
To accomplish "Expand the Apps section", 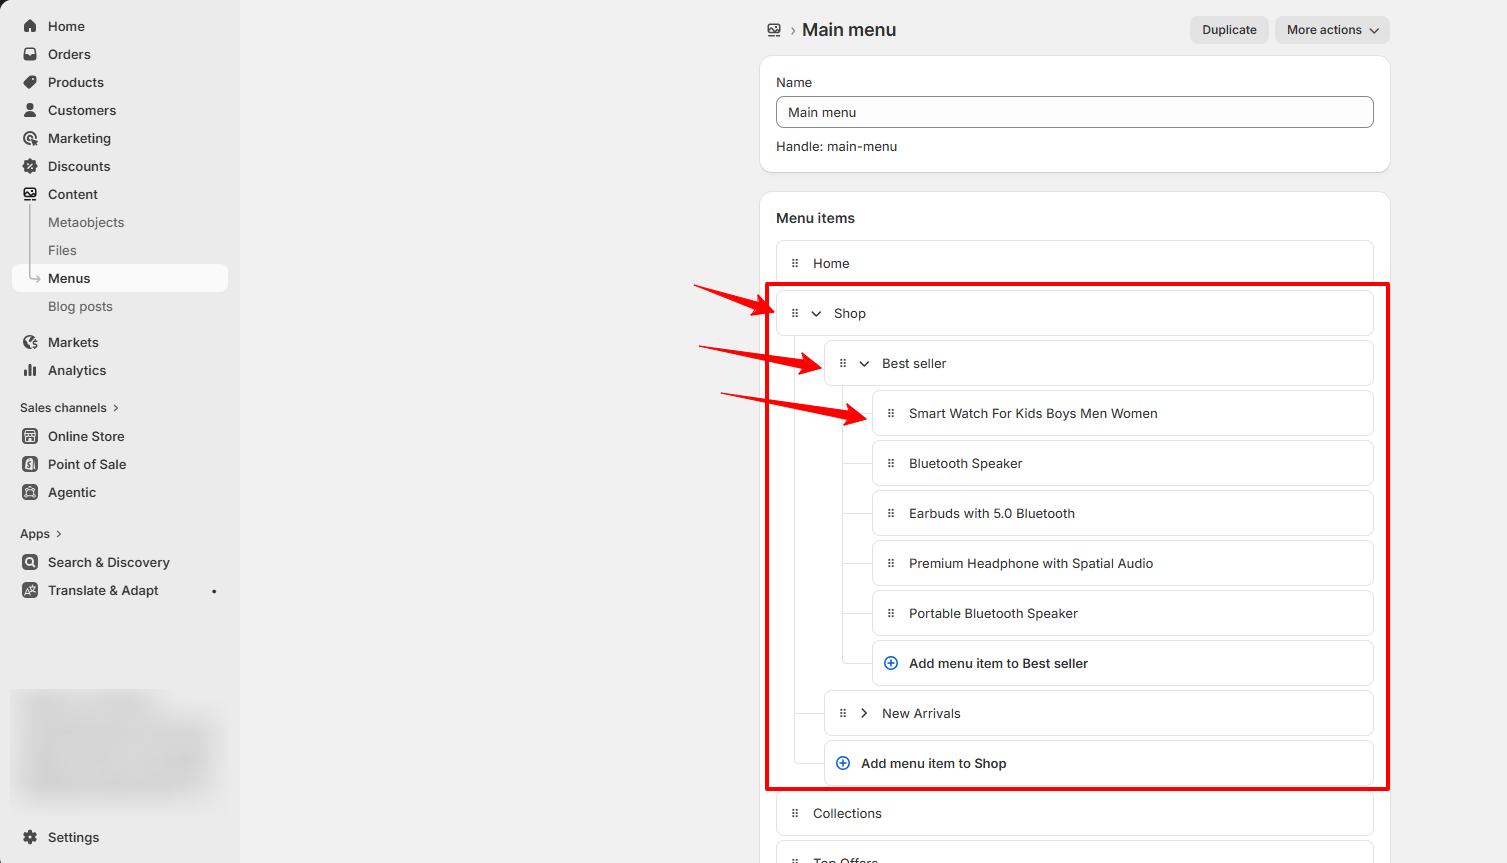I will pyautogui.click(x=41, y=533).
